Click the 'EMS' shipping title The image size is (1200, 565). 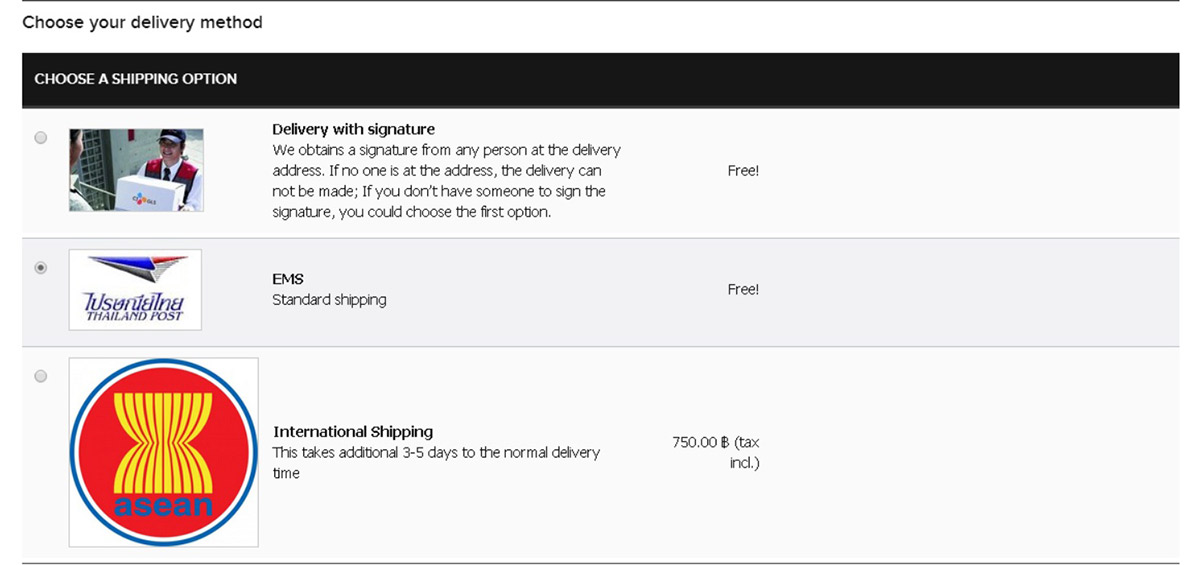pos(288,279)
